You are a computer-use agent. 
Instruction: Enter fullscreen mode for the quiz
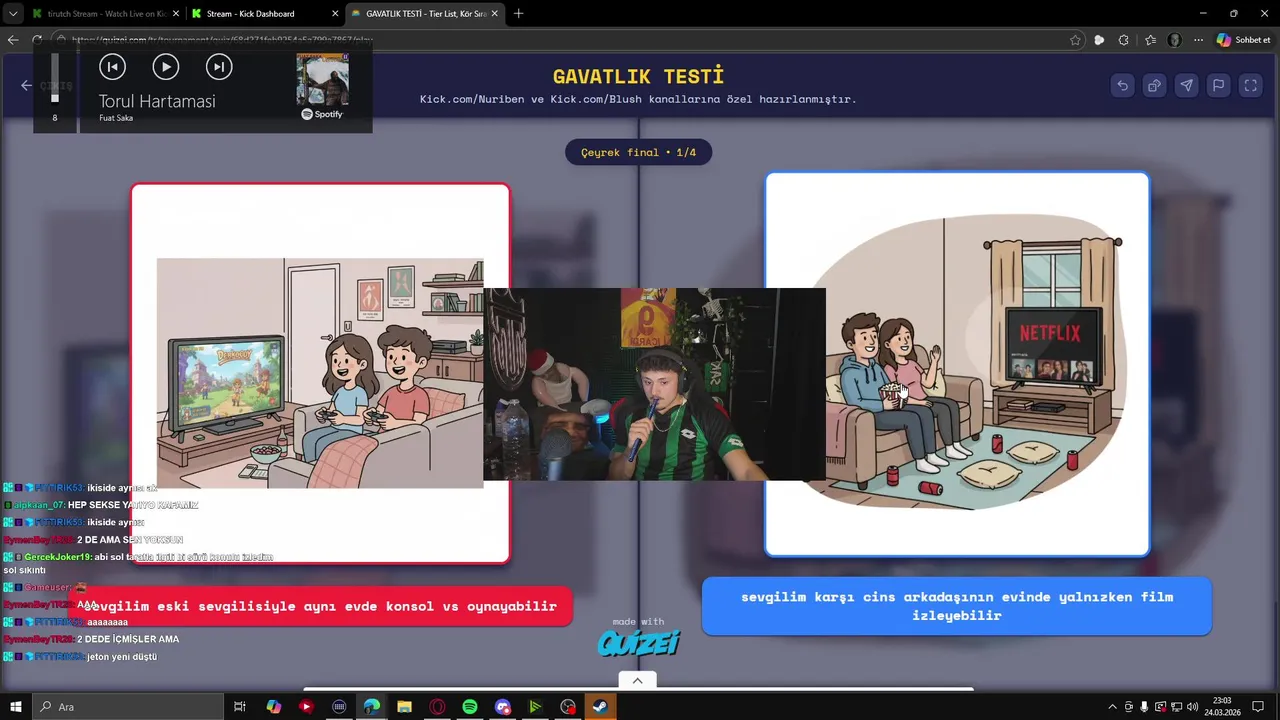(x=1250, y=86)
